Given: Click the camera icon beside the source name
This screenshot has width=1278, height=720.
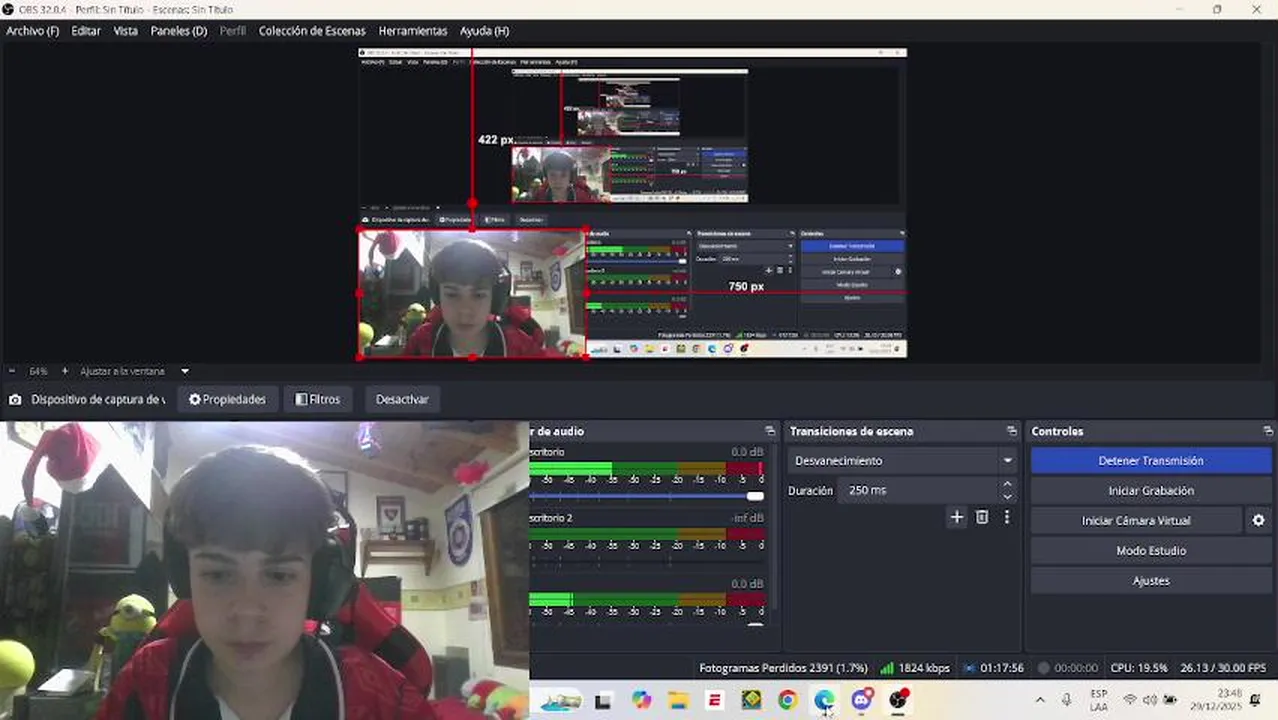Looking at the screenshot, I should (x=15, y=400).
